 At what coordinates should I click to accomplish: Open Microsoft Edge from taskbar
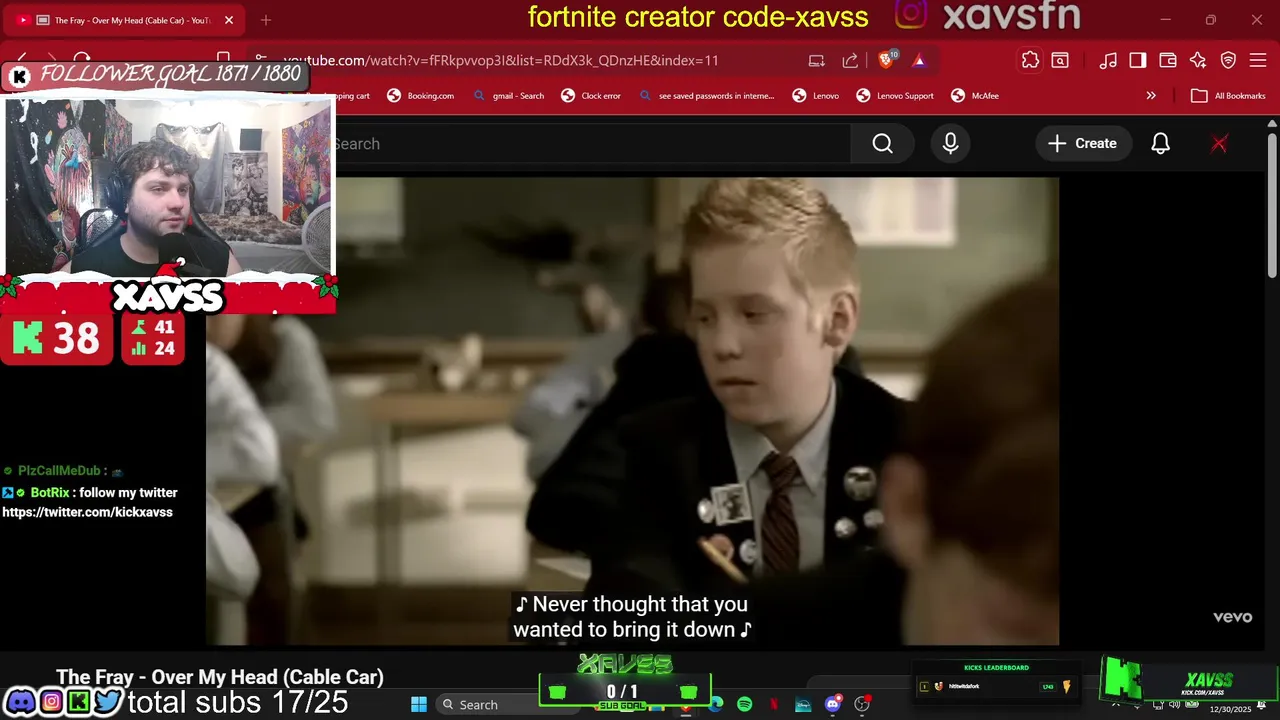716,705
